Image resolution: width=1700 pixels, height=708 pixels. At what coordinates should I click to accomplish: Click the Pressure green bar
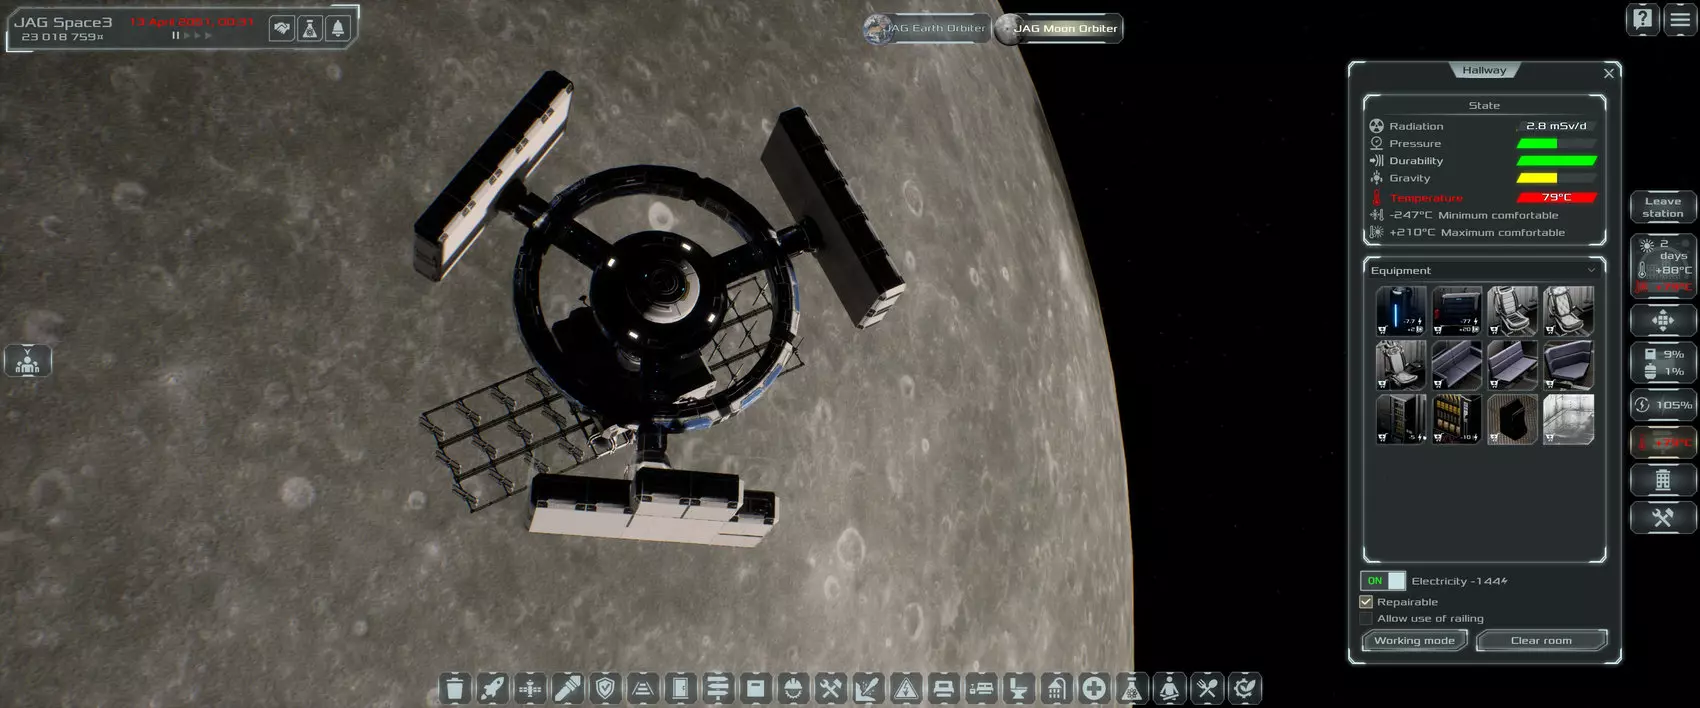[1537, 144]
